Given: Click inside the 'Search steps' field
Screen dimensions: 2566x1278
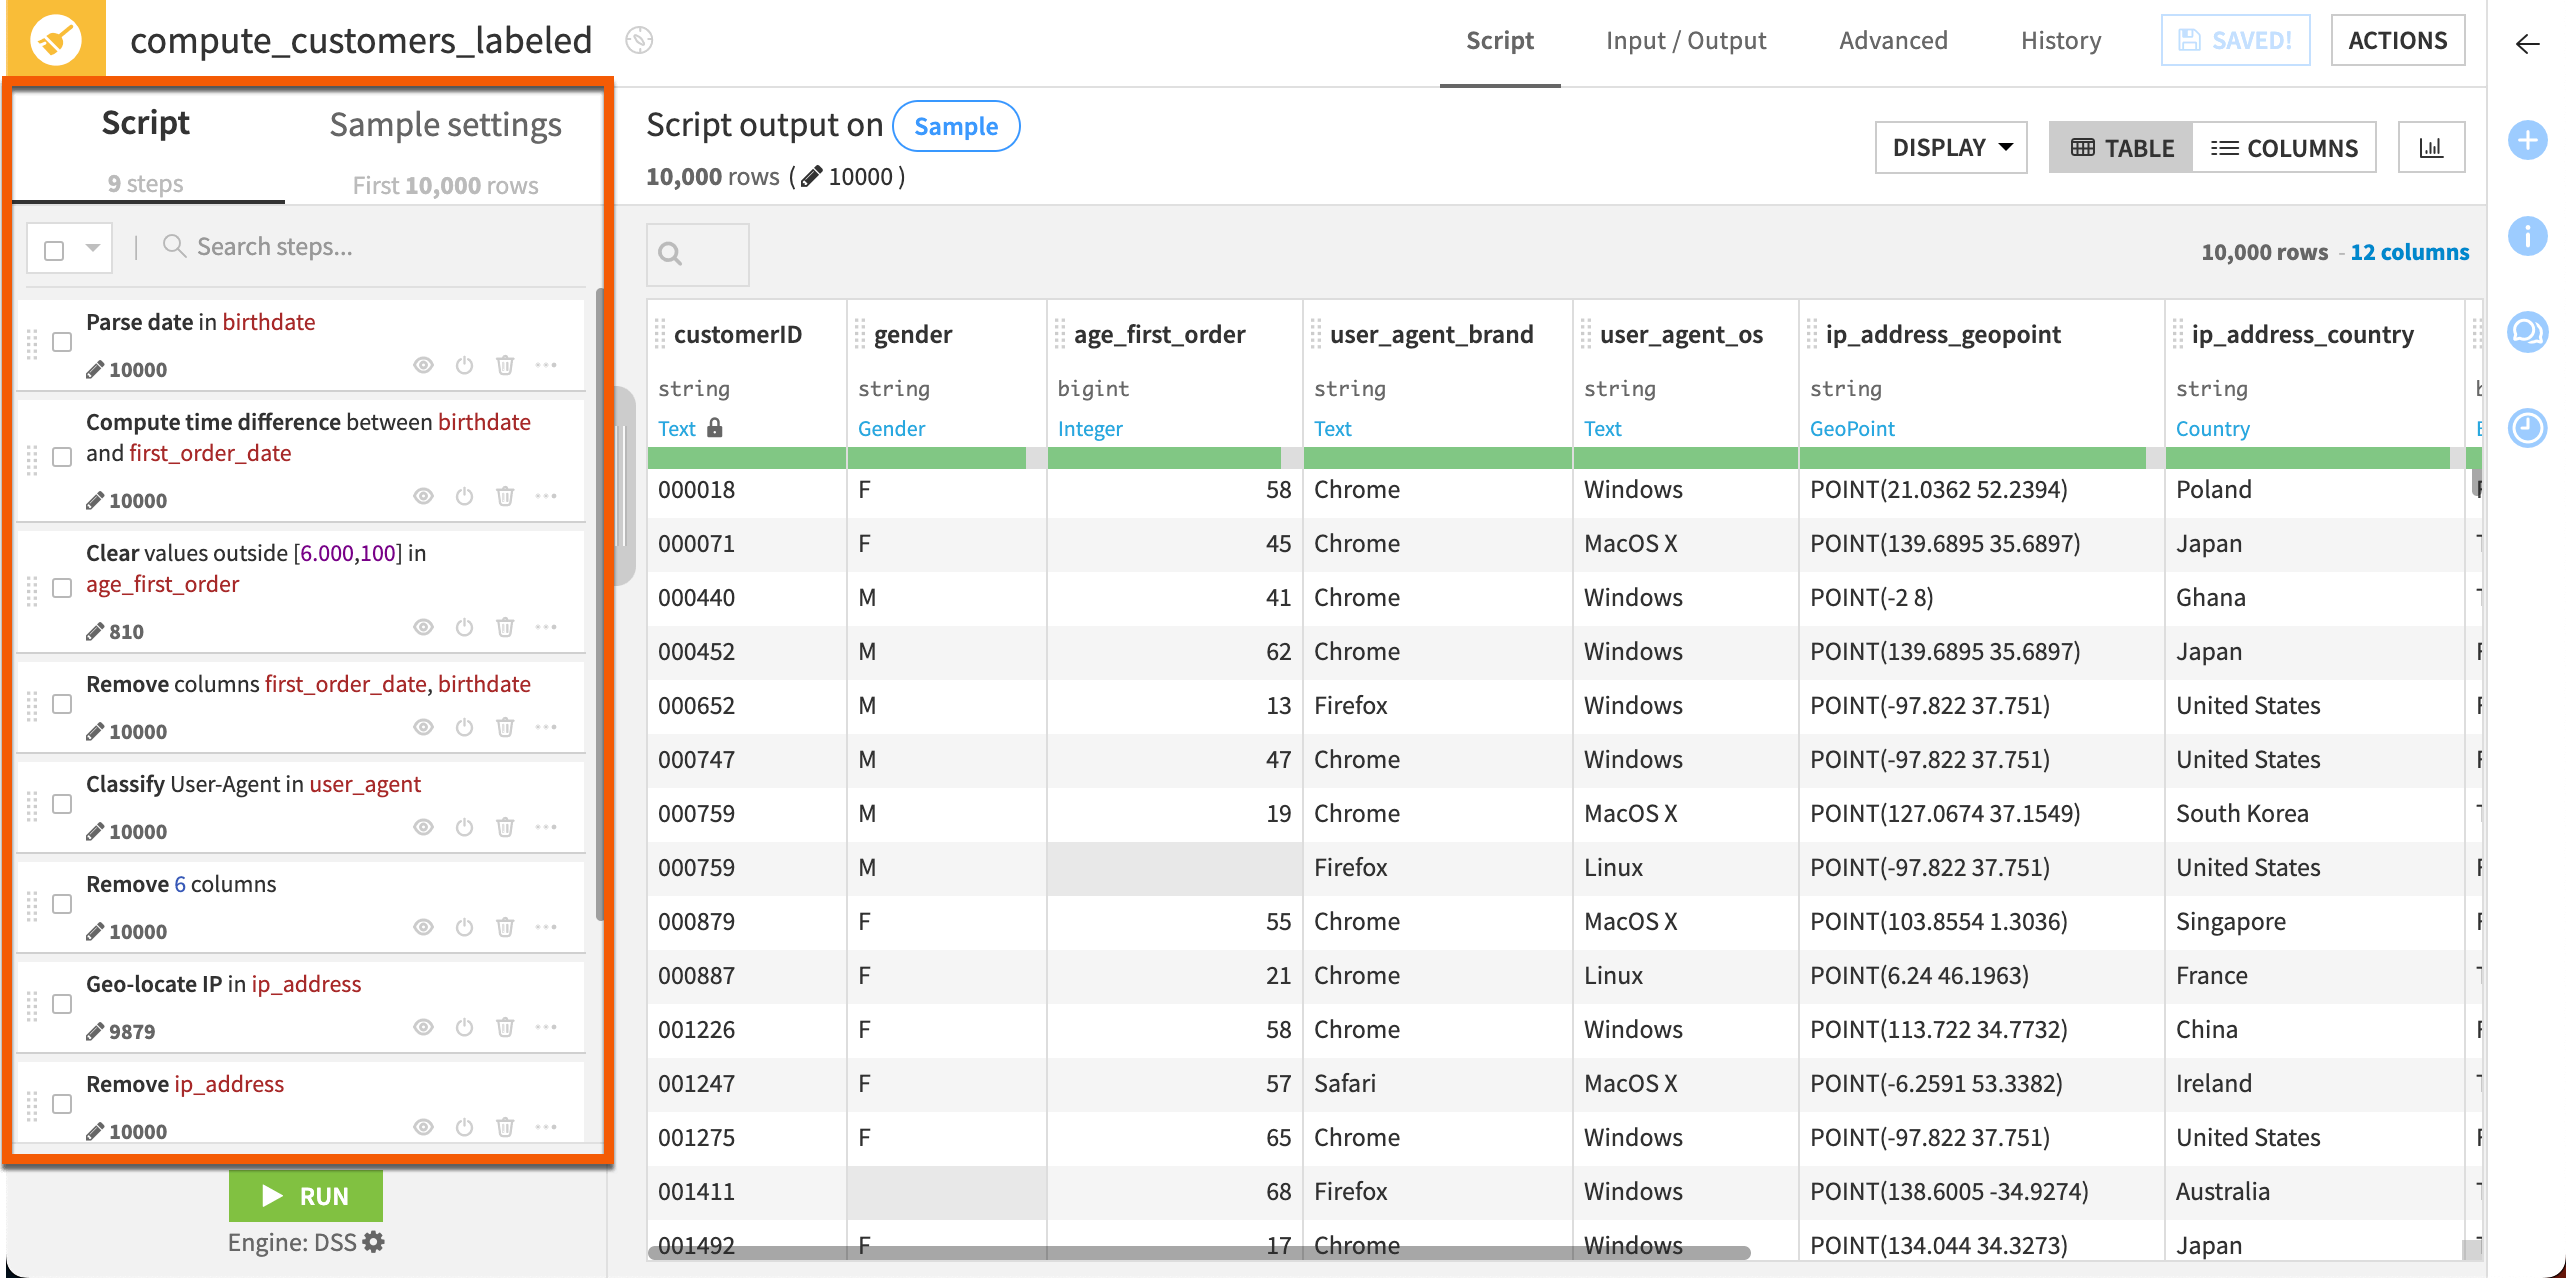Looking at the screenshot, I should pyautogui.click(x=300, y=246).
